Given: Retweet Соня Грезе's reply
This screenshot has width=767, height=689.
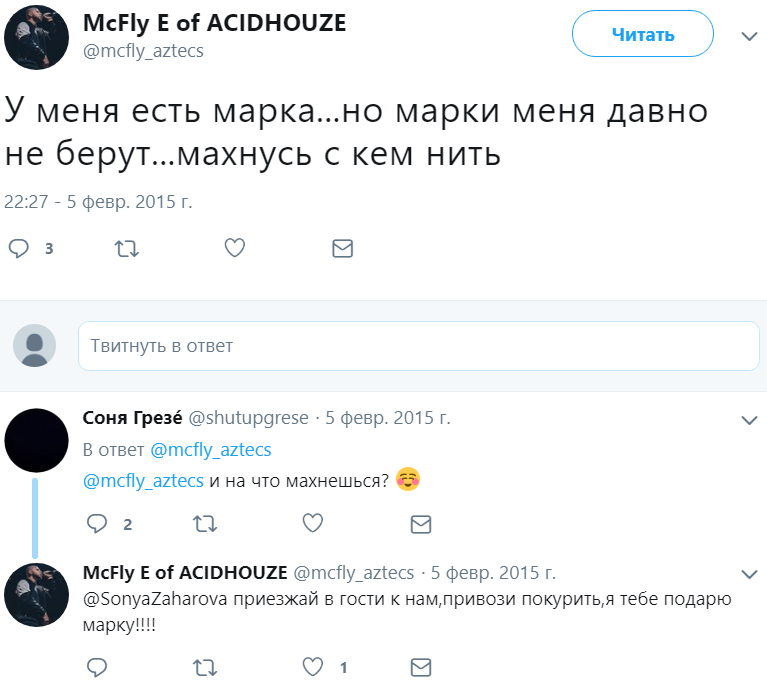Looking at the screenshot, I should (x=205, y=523).
